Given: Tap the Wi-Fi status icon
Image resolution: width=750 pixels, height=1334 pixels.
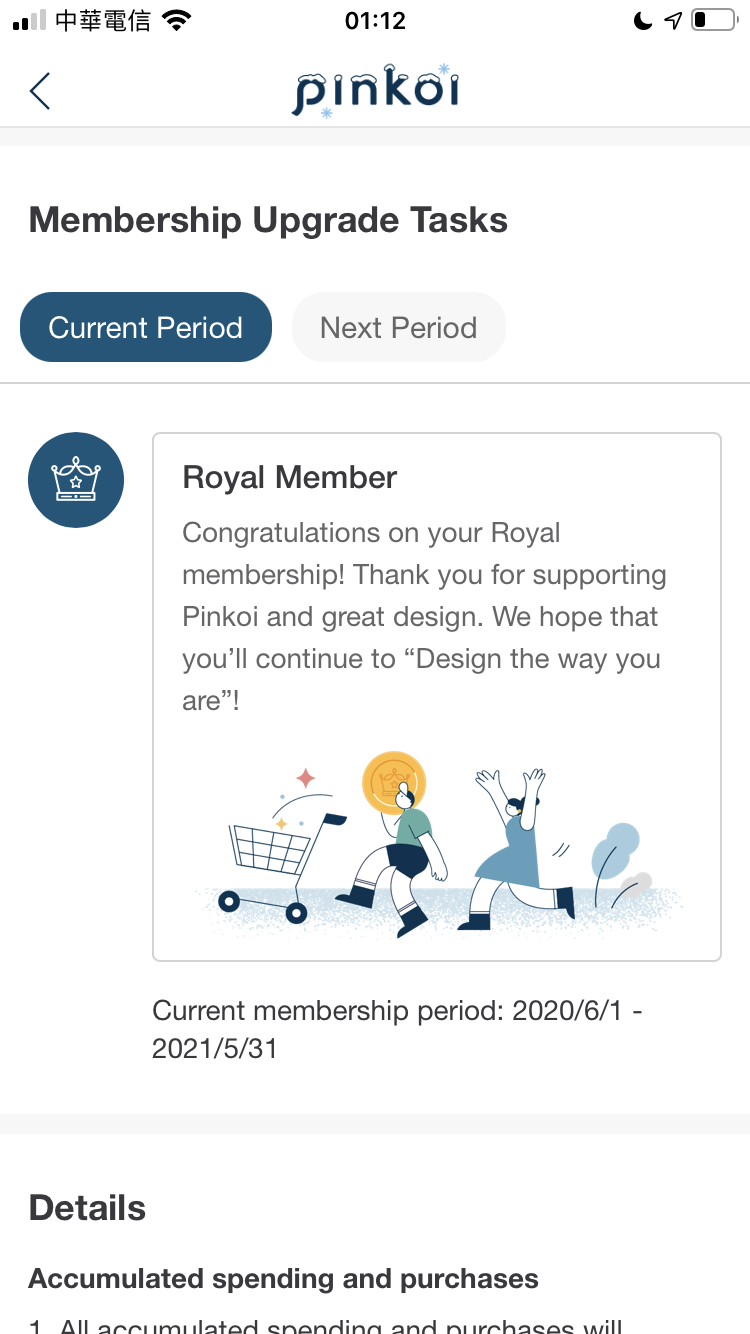Looking at the screenshot, I should [x=176, y=21].
